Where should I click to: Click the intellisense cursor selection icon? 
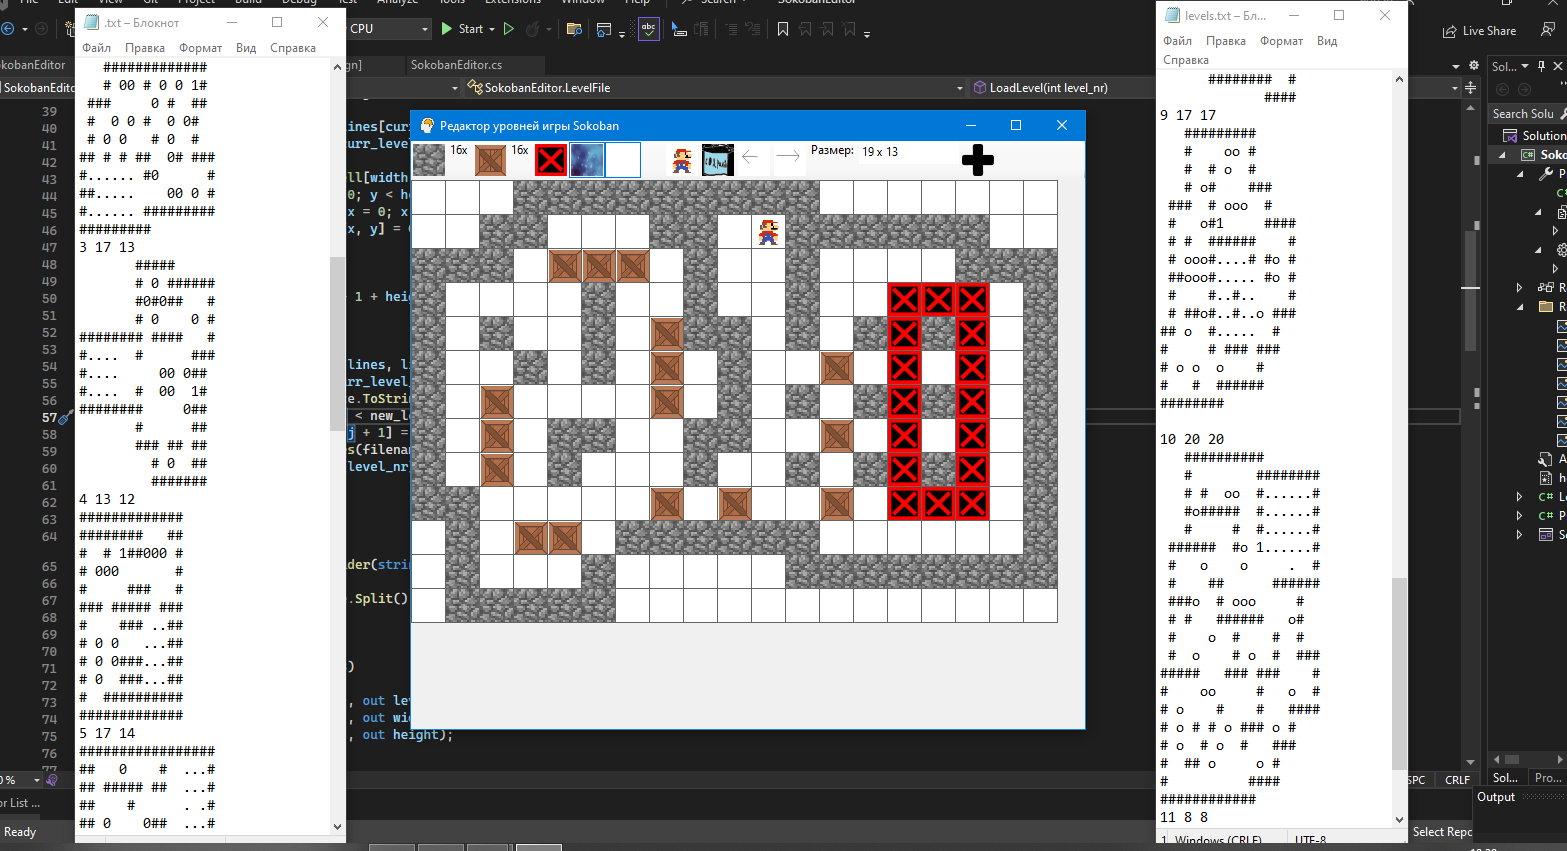[679, 29]
